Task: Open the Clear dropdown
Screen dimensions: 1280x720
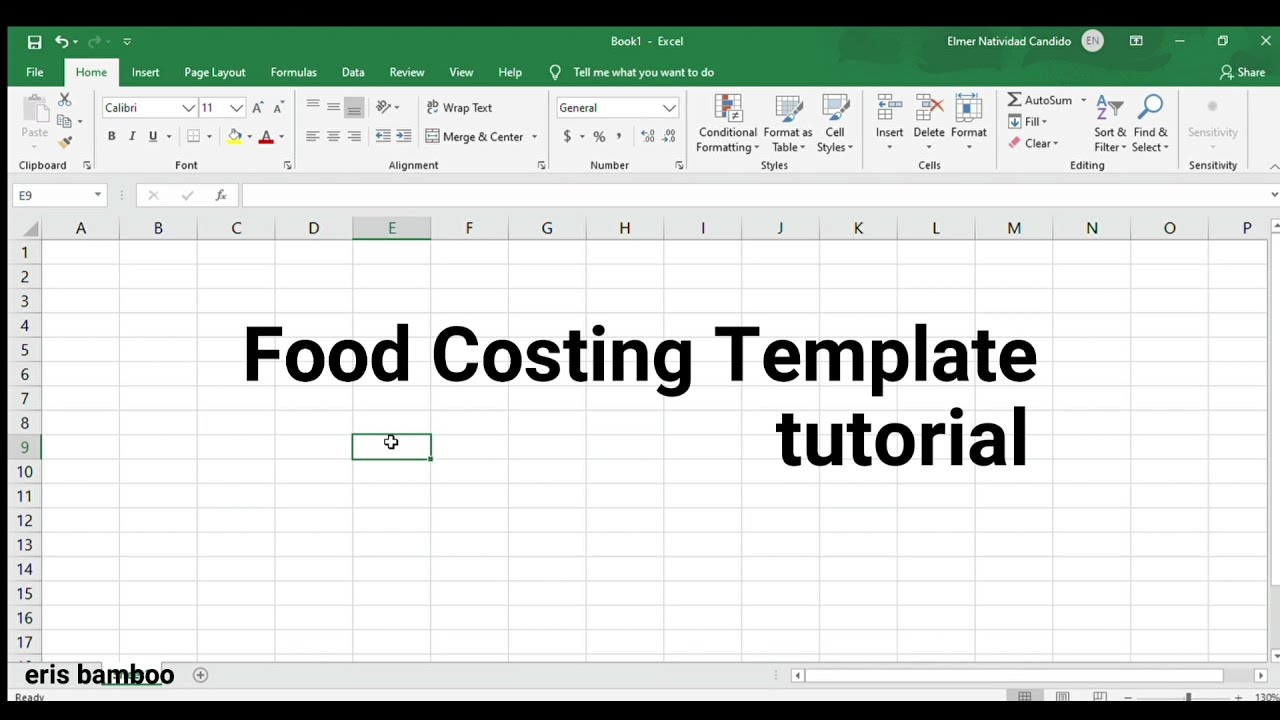Action: 1034,143
